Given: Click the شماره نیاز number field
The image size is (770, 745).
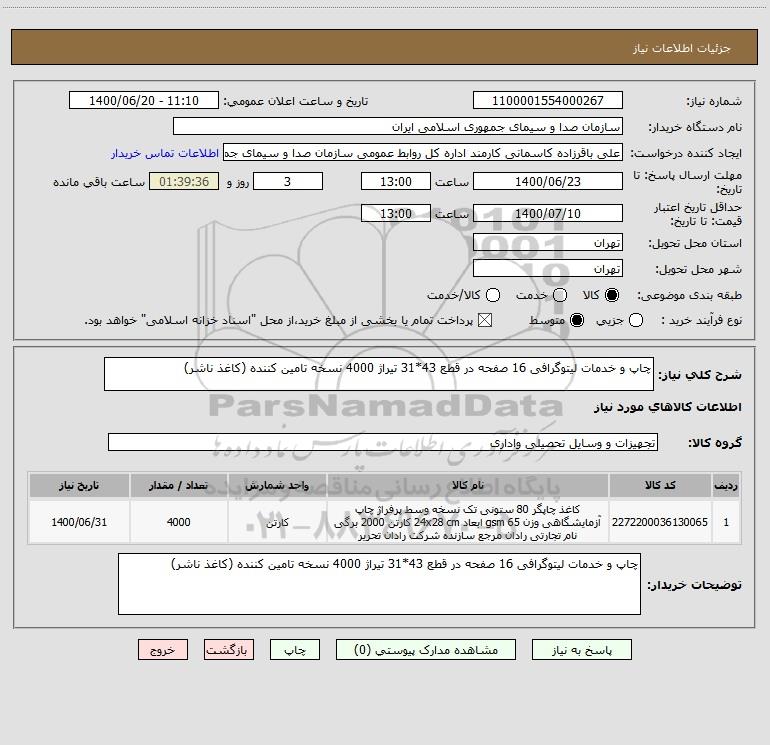Looking at the screenshot, I should click(548, 100).
